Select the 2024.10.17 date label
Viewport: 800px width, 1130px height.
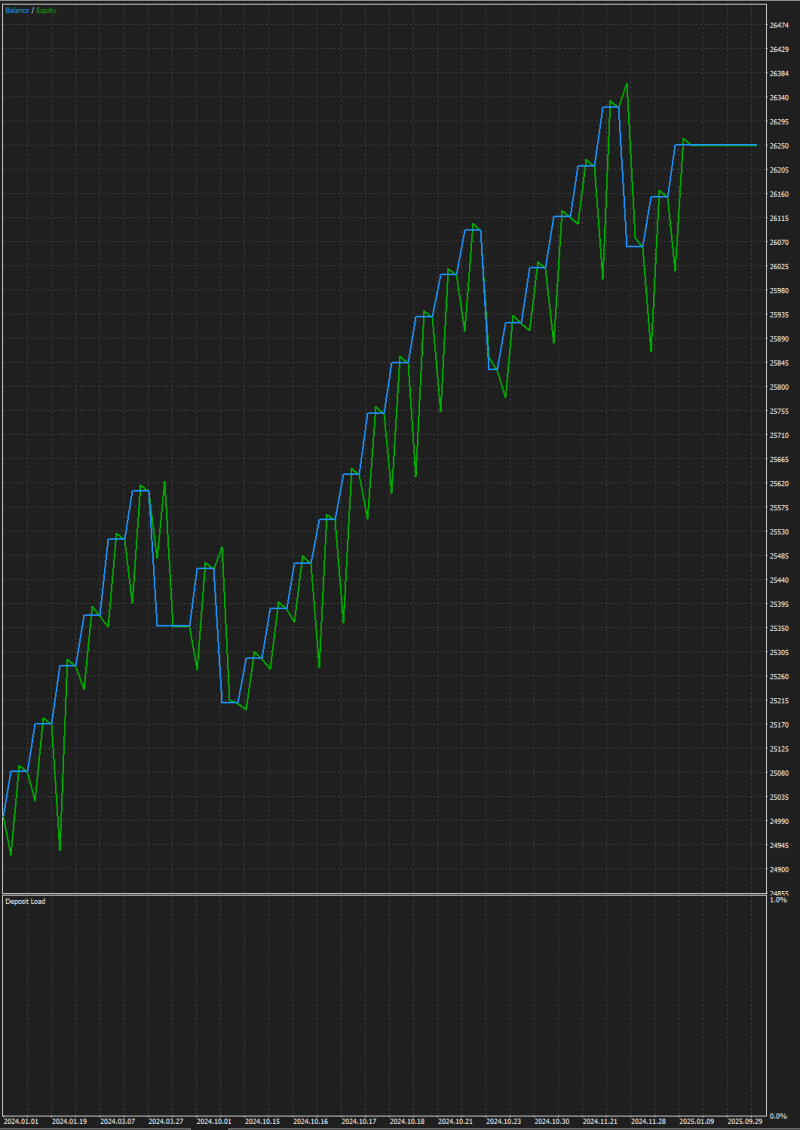[x=359, y=1121]
